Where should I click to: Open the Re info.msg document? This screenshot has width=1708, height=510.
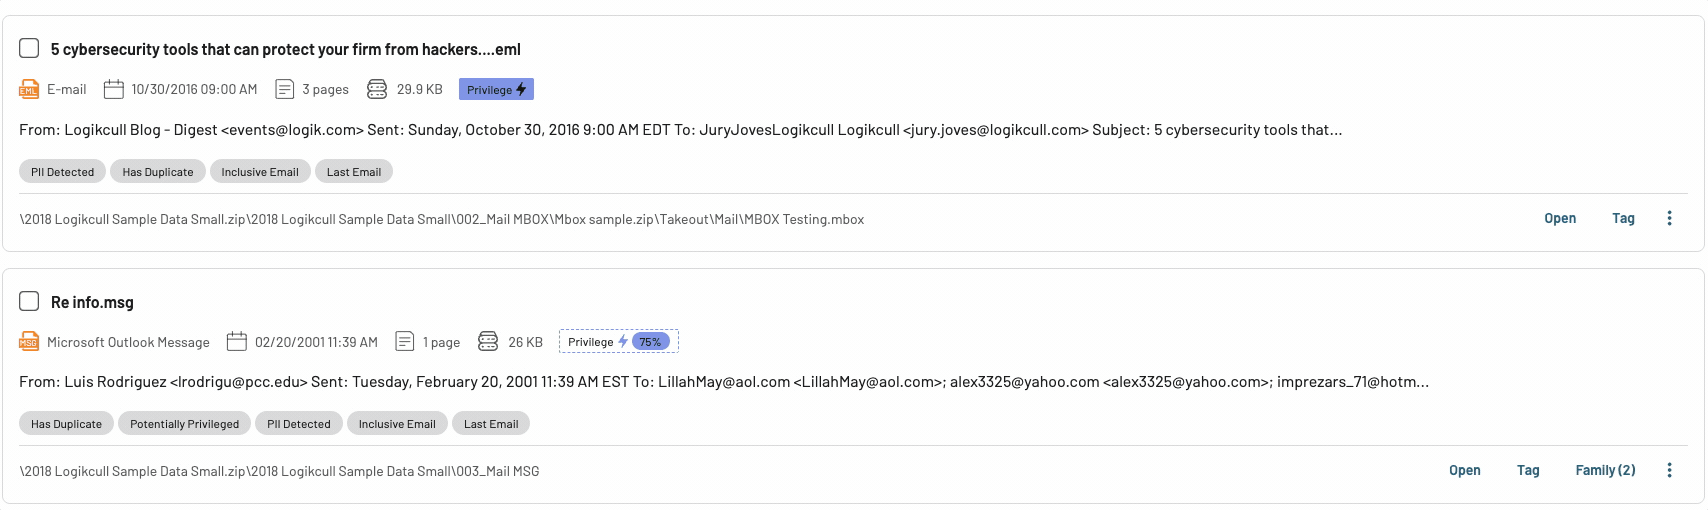1465,470
